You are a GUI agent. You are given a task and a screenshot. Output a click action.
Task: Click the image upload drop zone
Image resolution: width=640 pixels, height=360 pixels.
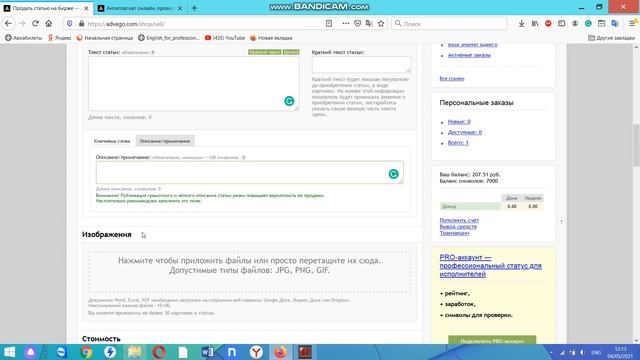coord(249,271)
